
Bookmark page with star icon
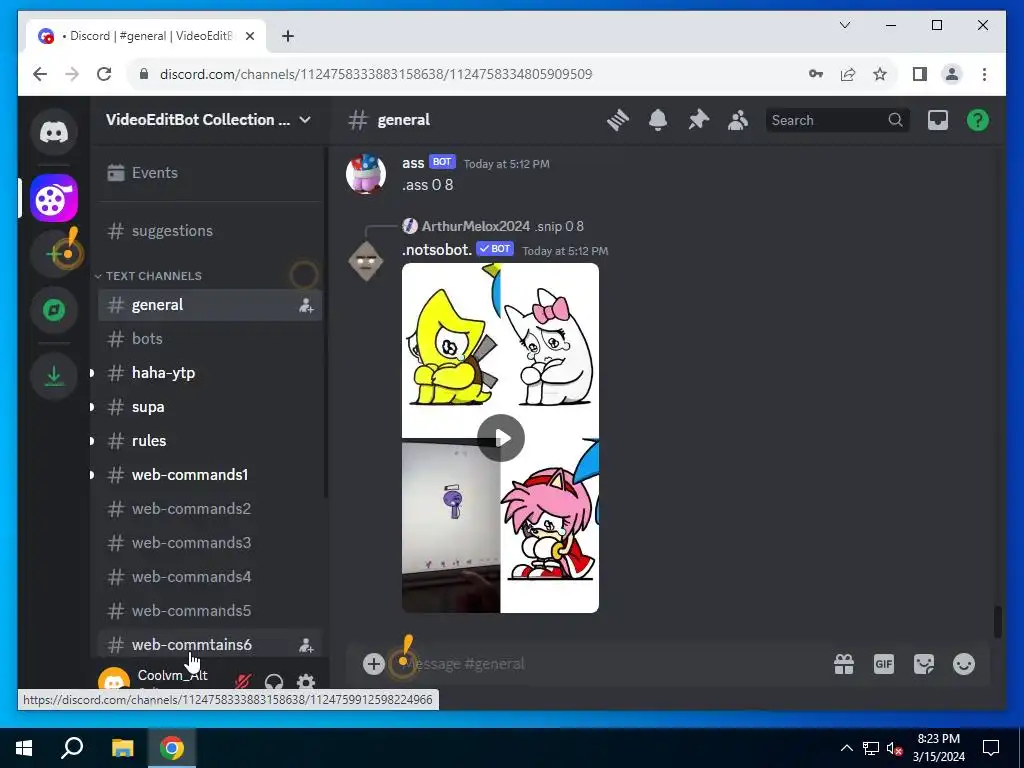click(880, 74)
